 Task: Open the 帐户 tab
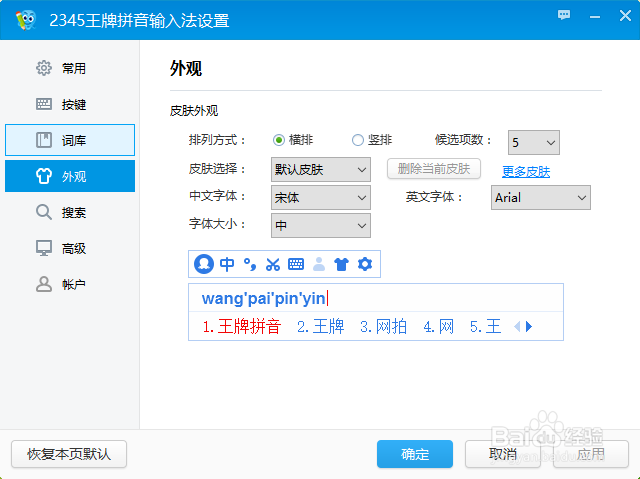[70, 284]
